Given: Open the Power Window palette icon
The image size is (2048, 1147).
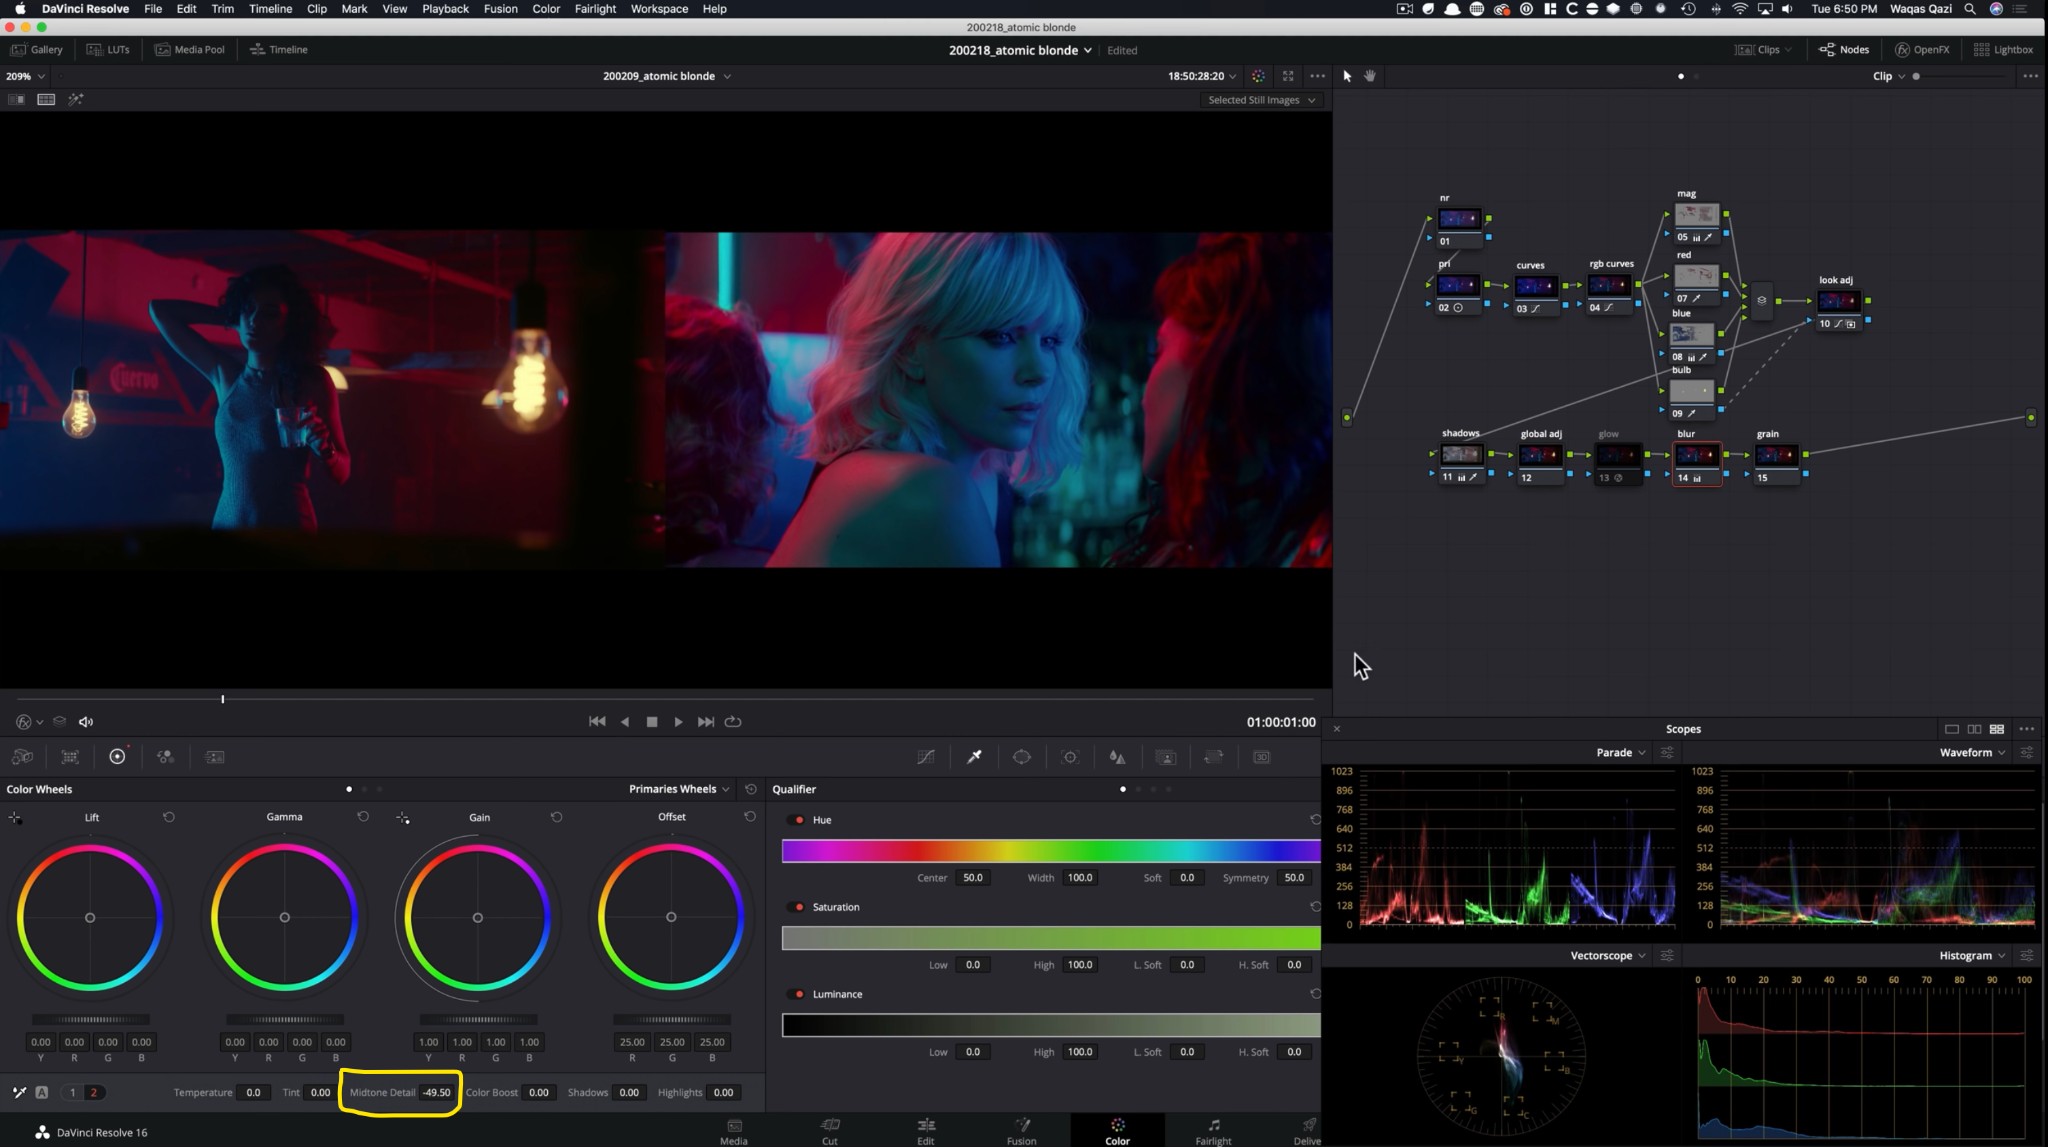Looking at the screenshot, I should tap(1022, 757).
